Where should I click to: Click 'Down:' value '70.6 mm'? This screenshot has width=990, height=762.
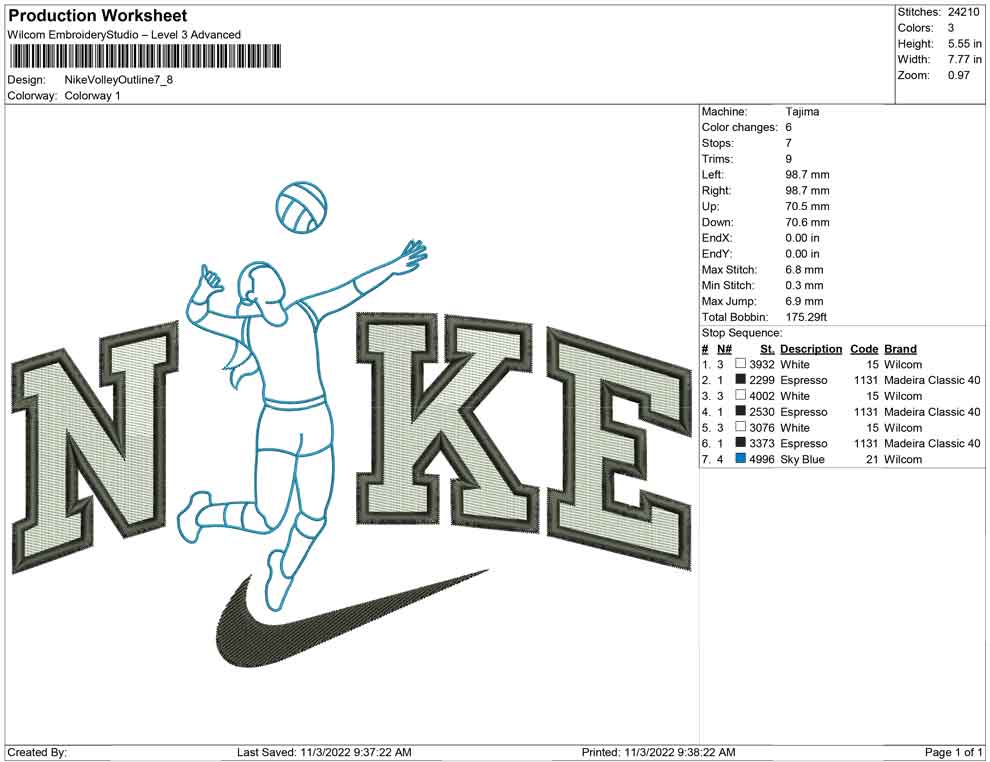coord(808,222)
